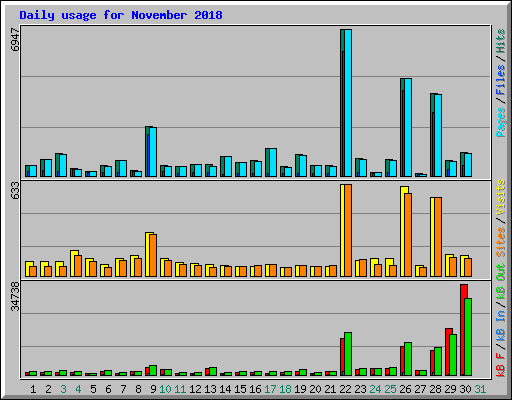
Task: Click the 6947 hits axis value
Action: (x=15, y=39)
